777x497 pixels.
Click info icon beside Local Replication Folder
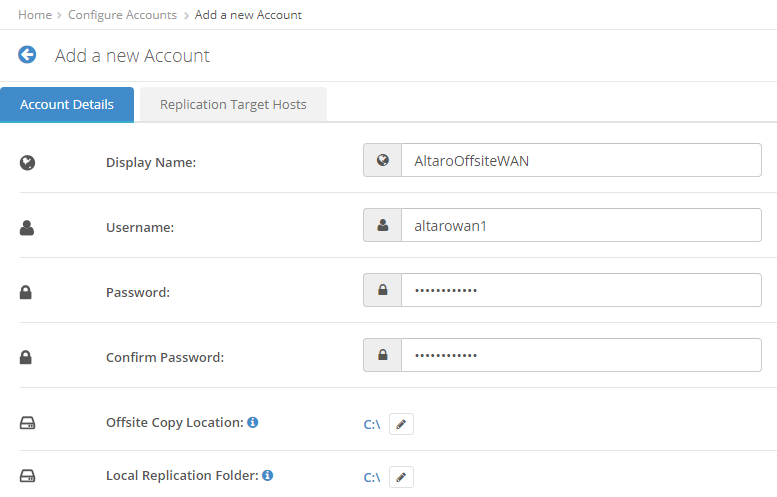tap(268, 476)
